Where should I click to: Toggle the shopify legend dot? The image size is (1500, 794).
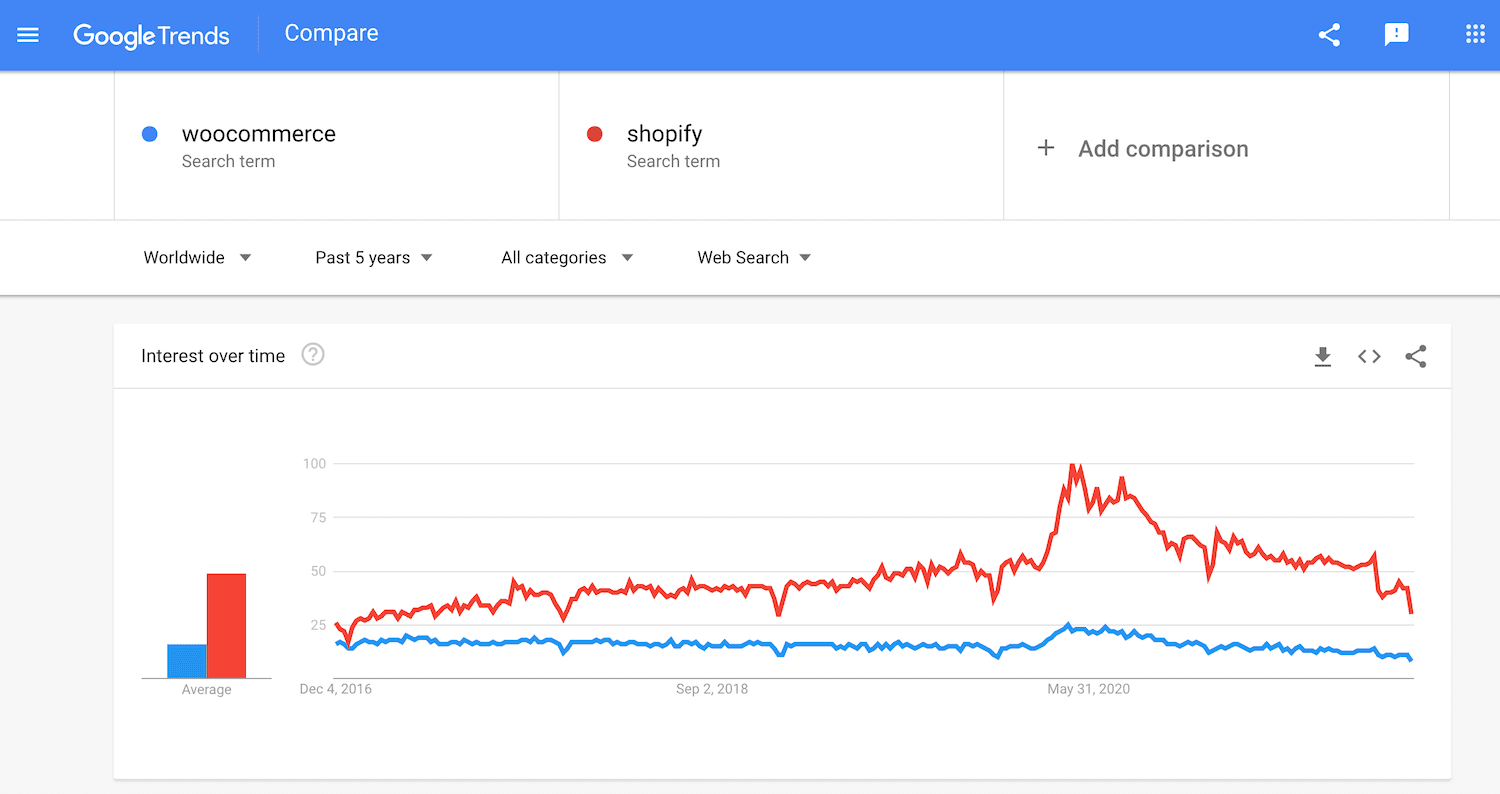click(593, 133)
